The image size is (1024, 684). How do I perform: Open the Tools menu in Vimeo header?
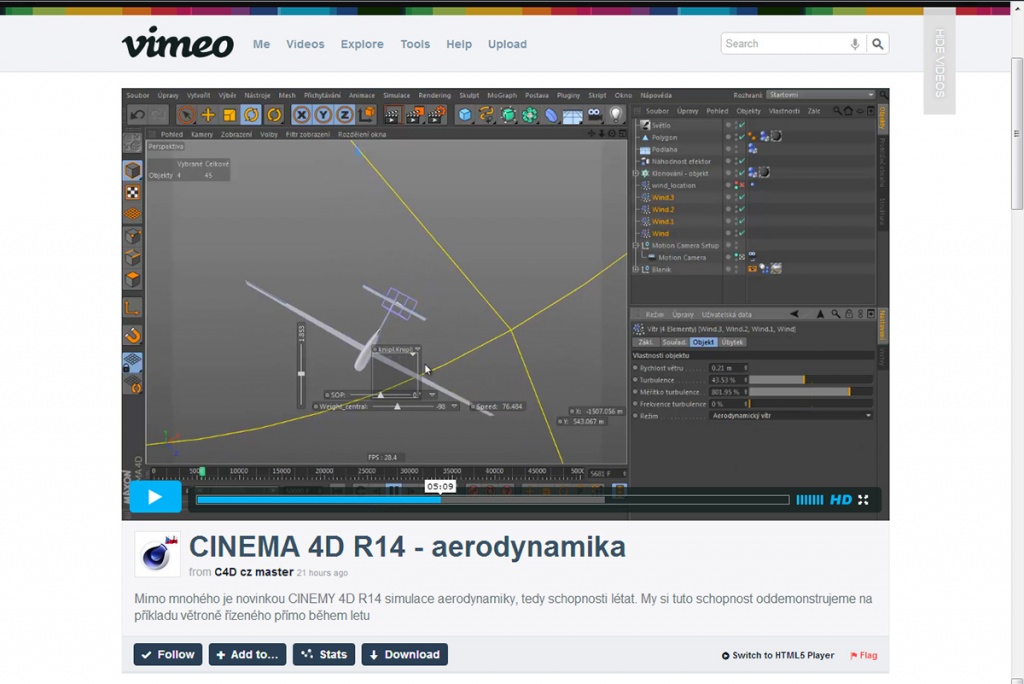pos(415,44)
